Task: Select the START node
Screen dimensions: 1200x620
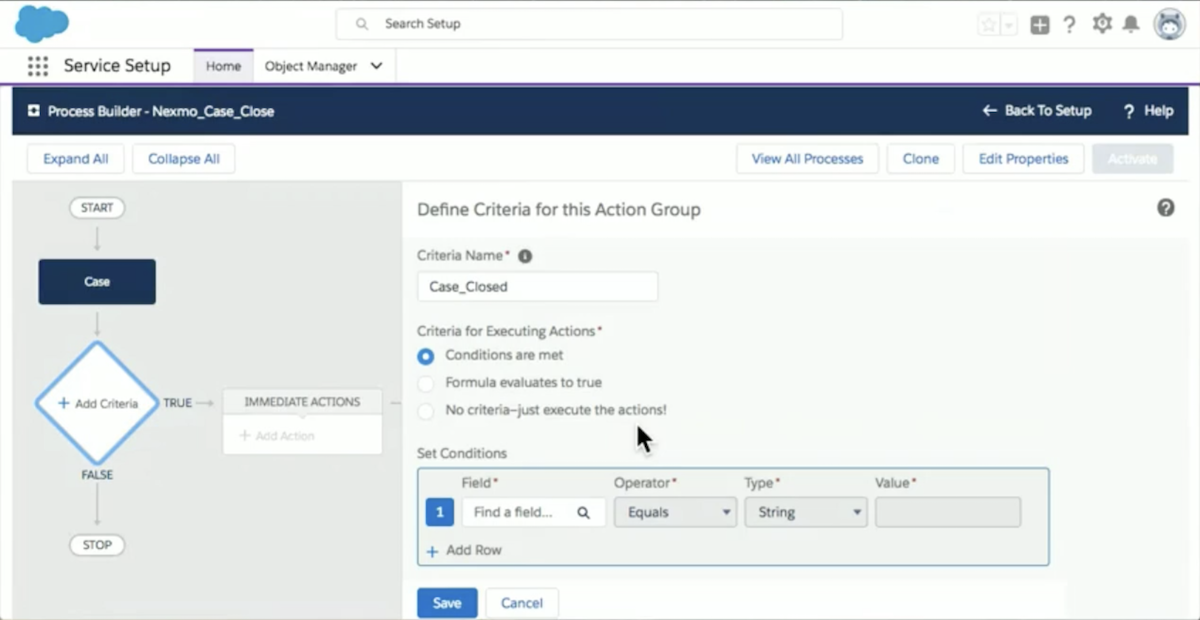Action: [x=97, y=208]
